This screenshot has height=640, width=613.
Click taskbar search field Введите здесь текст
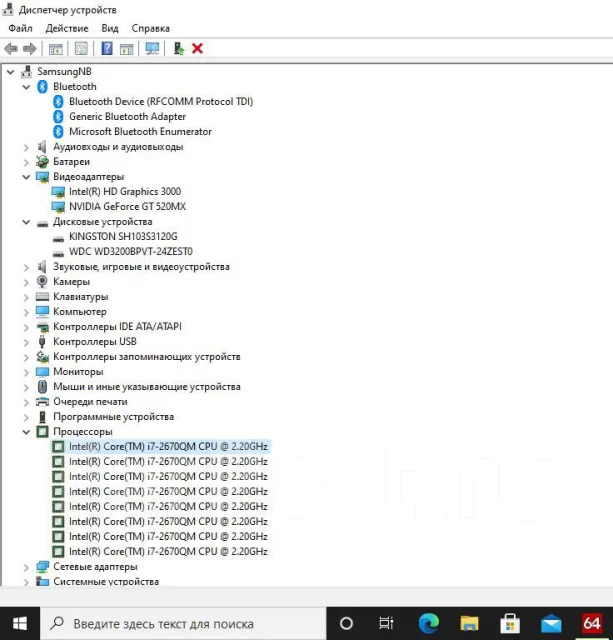[x=183, y=624]
